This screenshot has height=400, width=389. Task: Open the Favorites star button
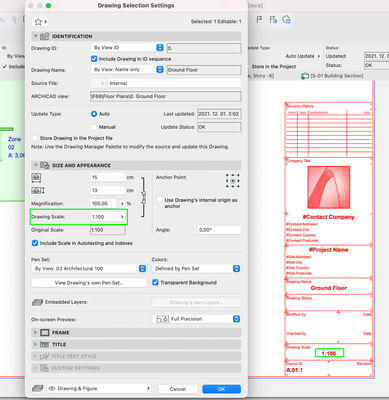pyautogui.click(x=40, y=22)
